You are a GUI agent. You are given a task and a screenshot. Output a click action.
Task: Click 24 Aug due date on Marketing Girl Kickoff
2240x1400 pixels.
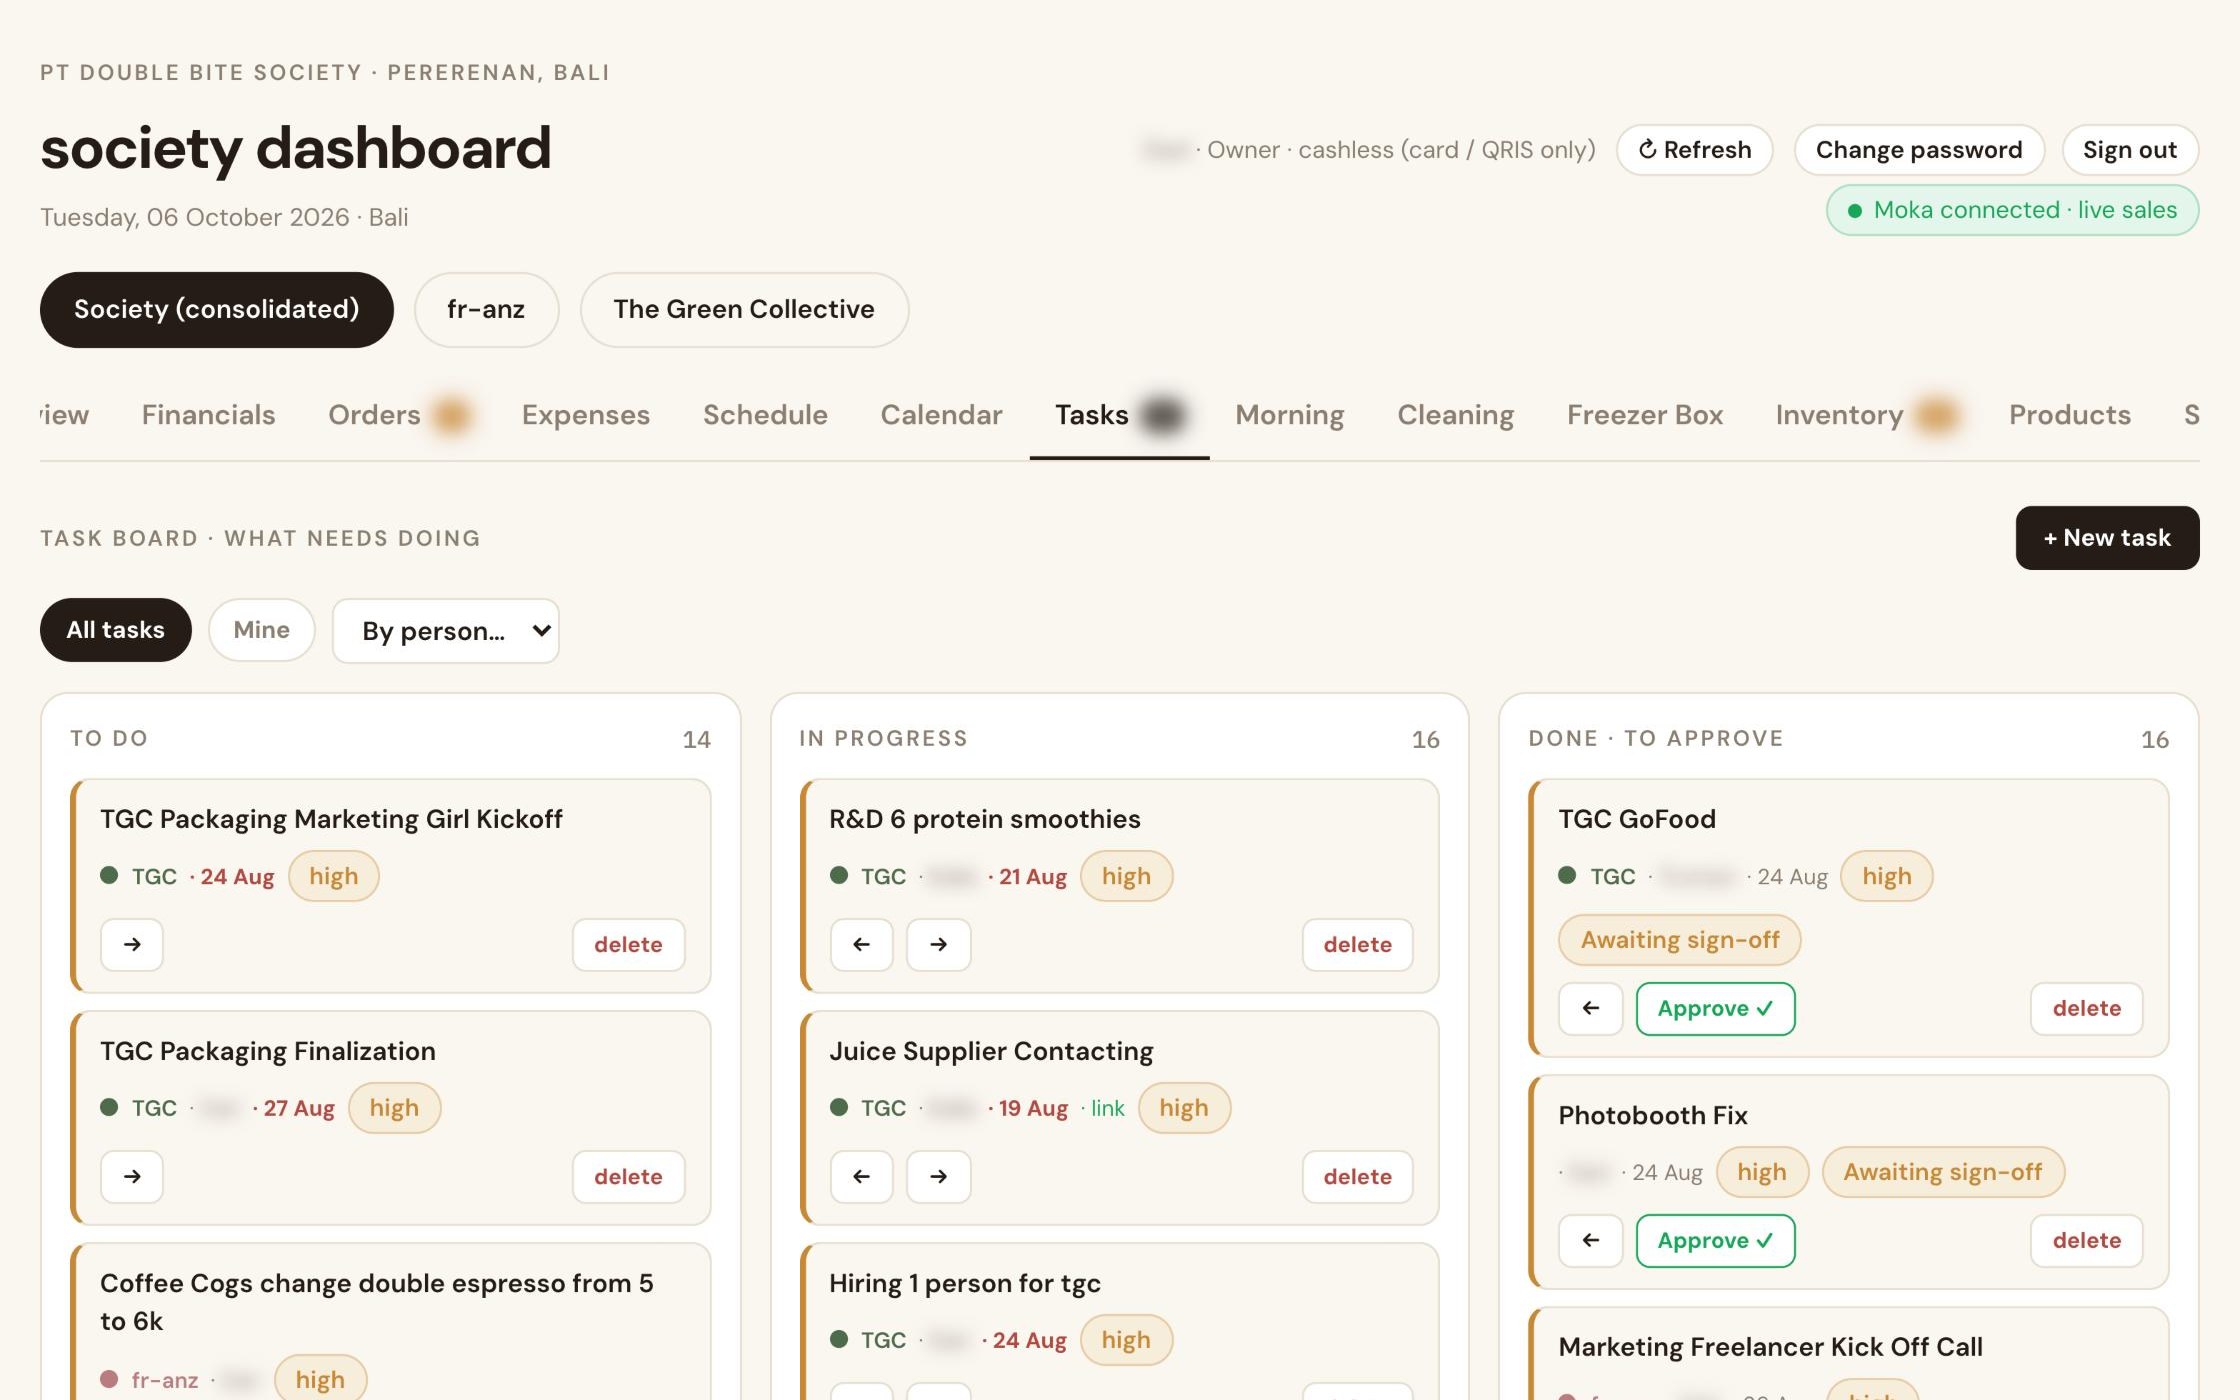pos(237,877)
